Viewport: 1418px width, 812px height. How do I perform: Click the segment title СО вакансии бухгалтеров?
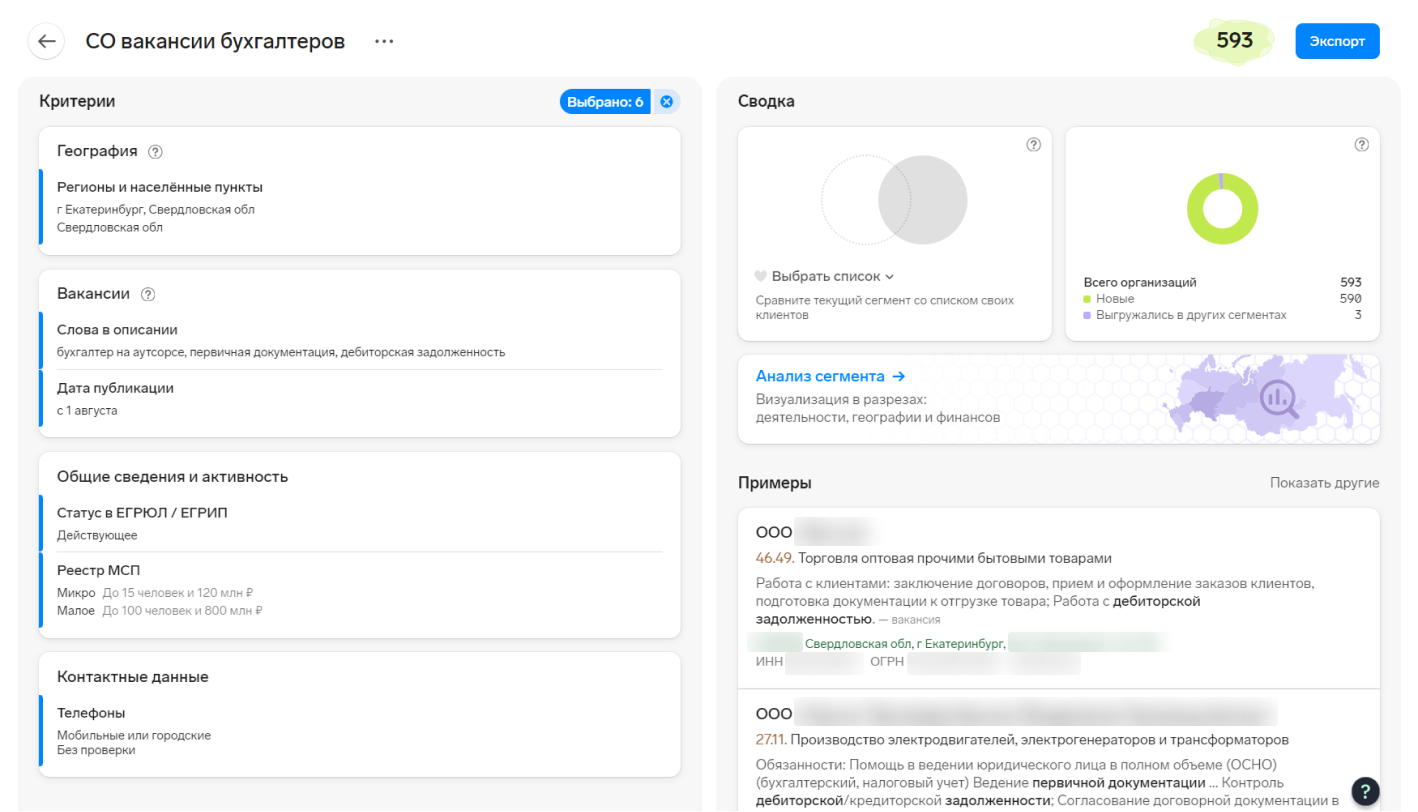(215, 41)
